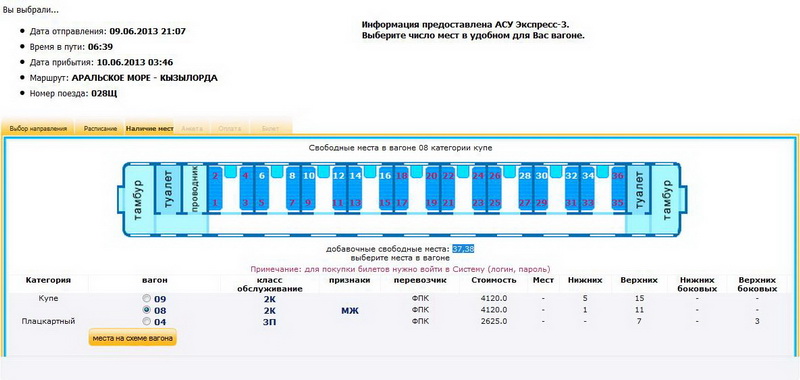Click seat number 26
The width and height of the screenshot is (800, 380).
coord(495,176)
